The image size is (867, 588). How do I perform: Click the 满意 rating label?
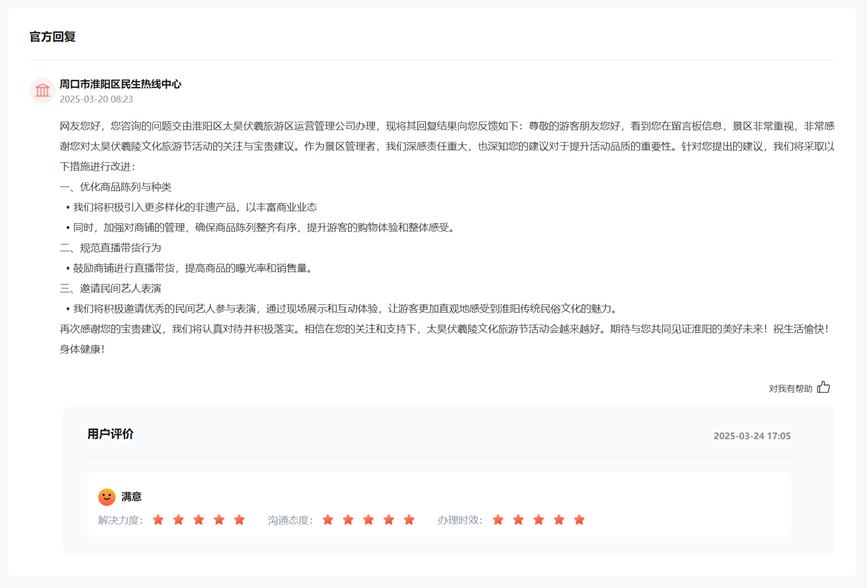coord(132,497)
